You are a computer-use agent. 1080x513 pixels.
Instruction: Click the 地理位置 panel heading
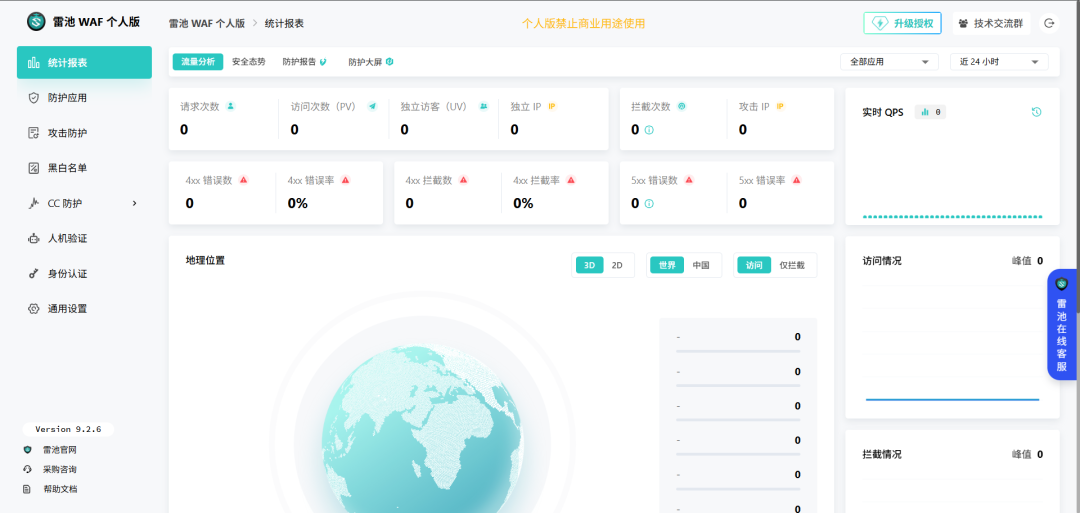(205, 260)
